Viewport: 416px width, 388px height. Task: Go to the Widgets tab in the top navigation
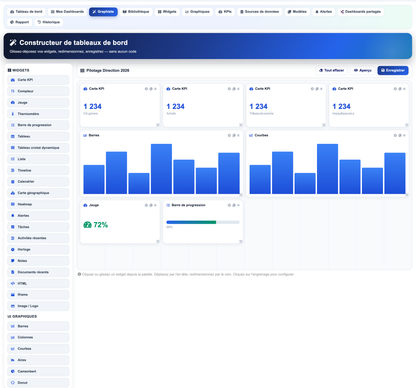point(167,12)
